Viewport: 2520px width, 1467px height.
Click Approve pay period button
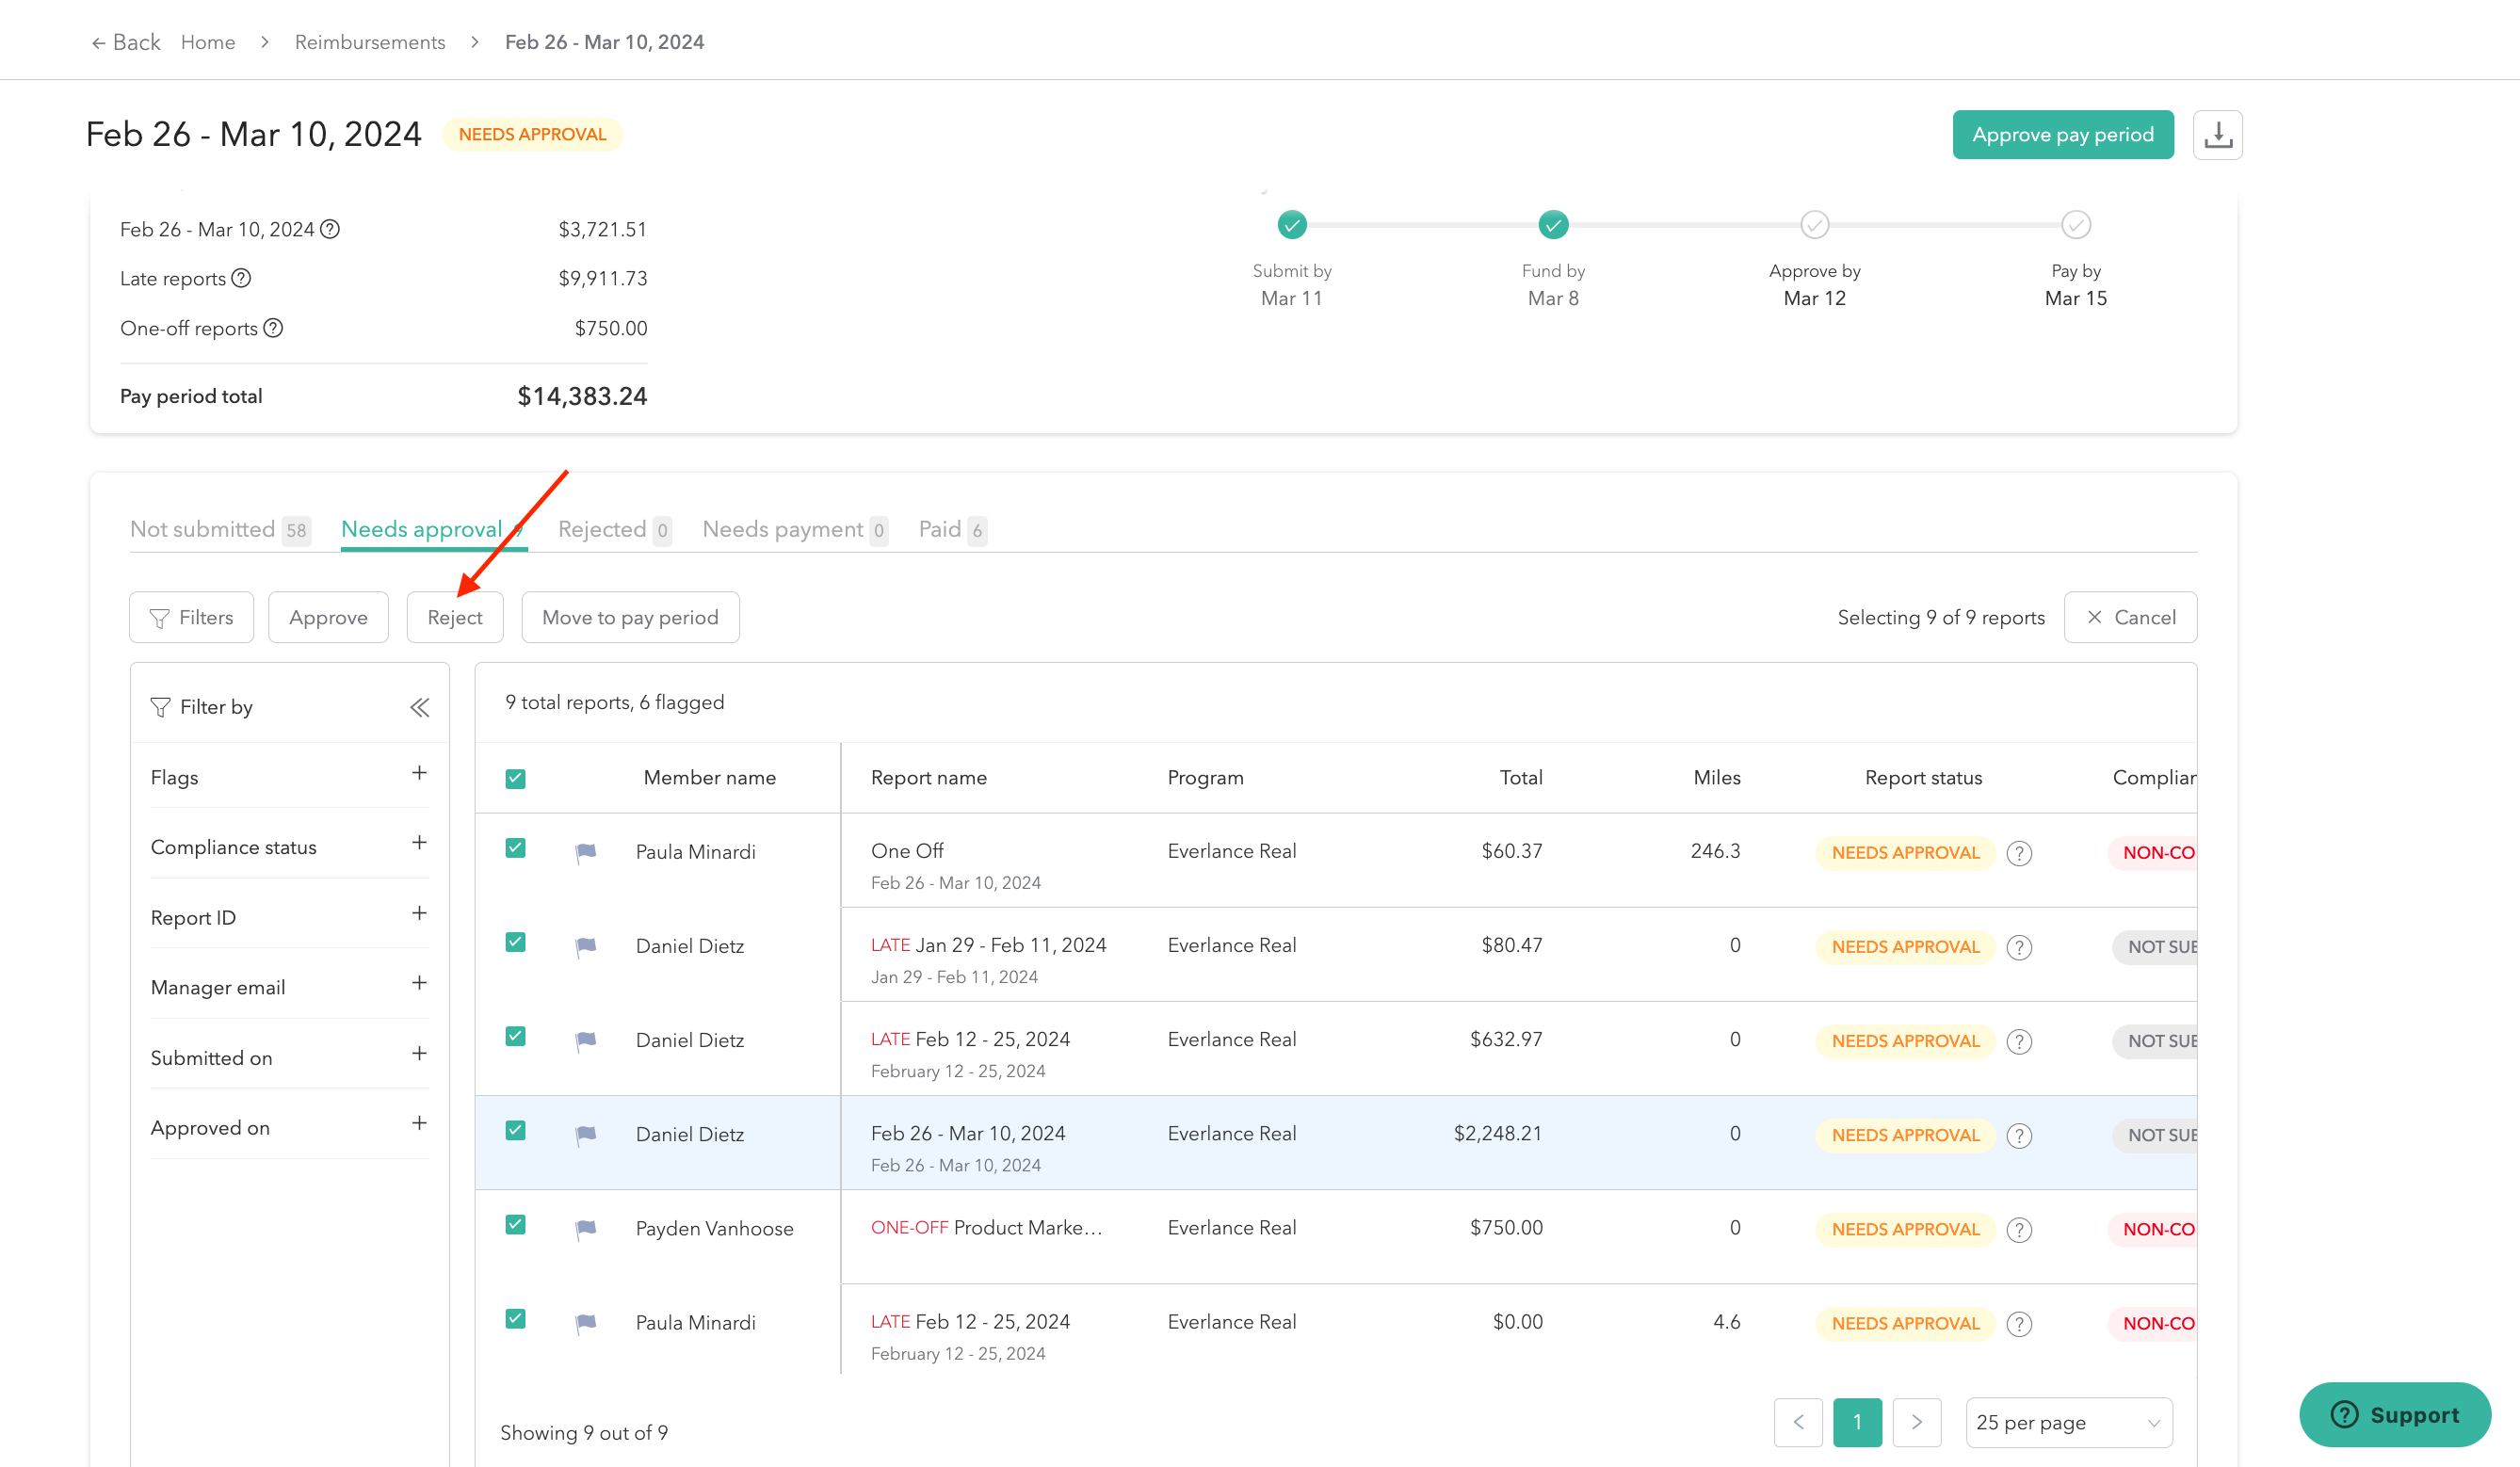click(2062, 135)
